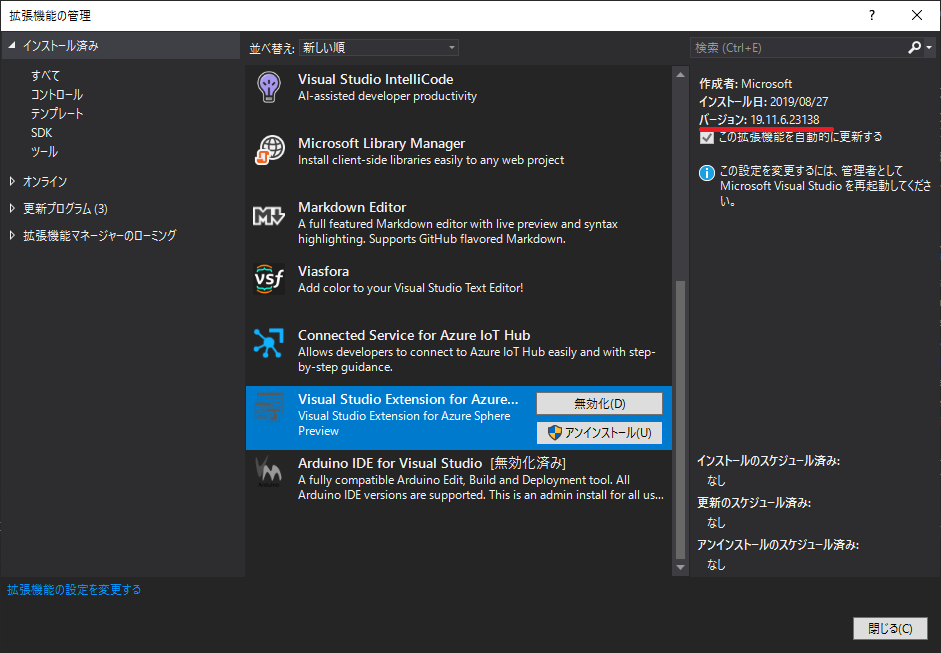Click the Visual Studio Extension for Azure... title
The image size is (941, 653).
click(407, 399)
